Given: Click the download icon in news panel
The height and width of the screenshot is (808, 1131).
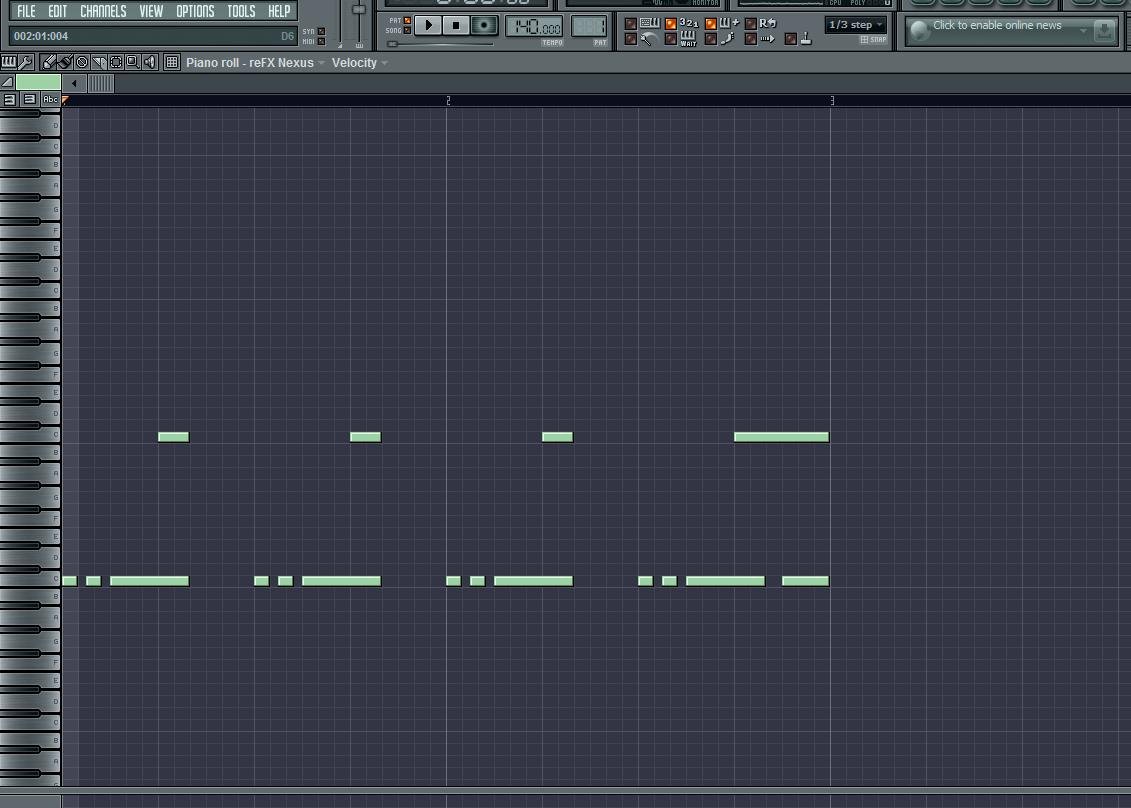Looking at the screenshot, I should click(1104, 31).
